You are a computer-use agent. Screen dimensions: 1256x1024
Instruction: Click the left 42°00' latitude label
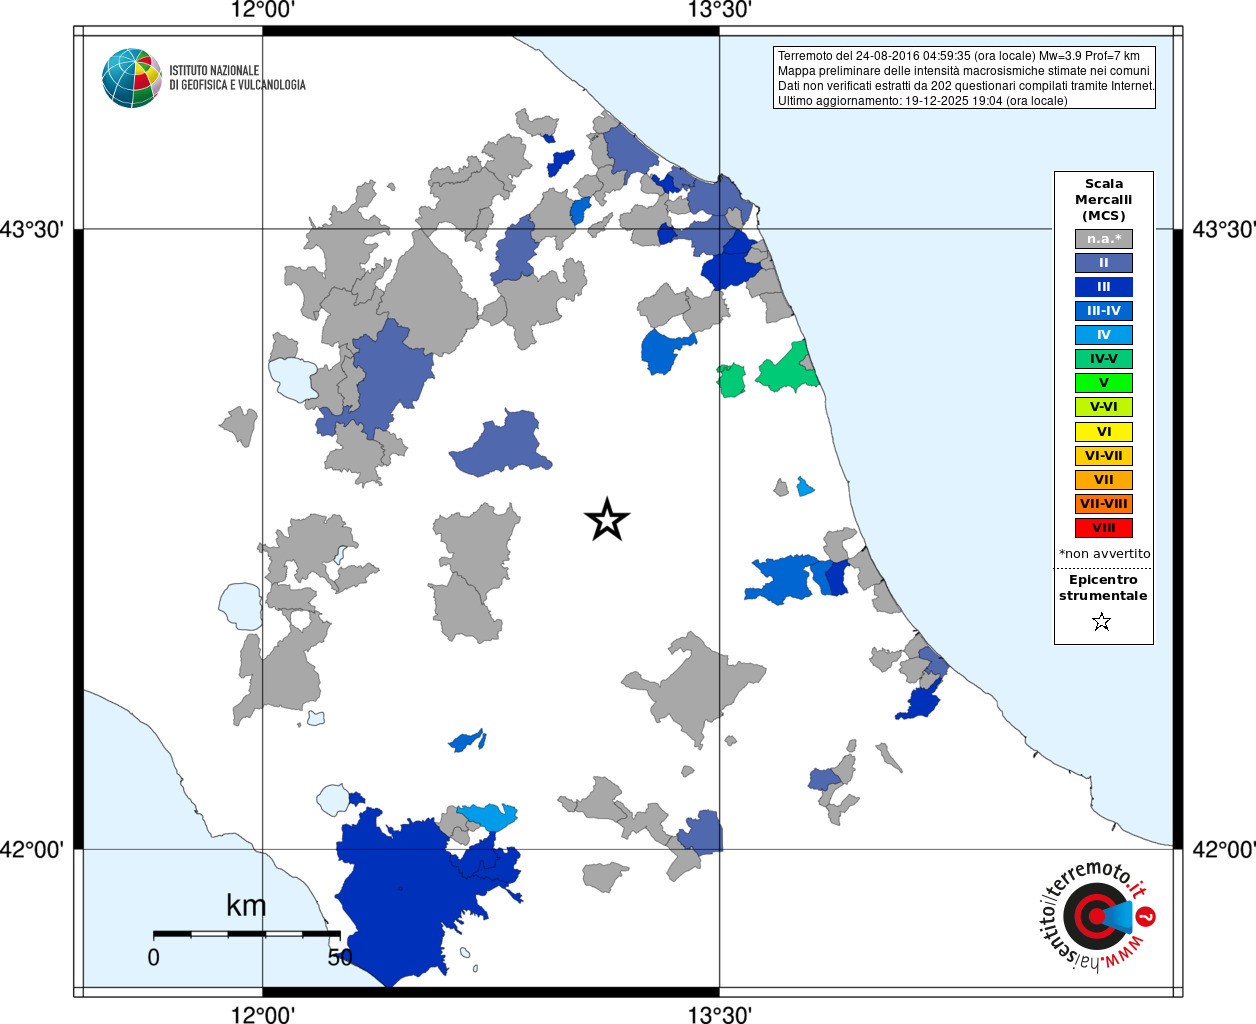32,850
